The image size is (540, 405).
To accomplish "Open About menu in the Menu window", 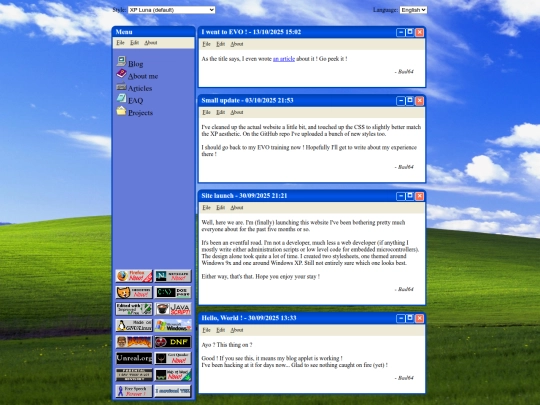I will pyautogui.click(x=151, y=43).
